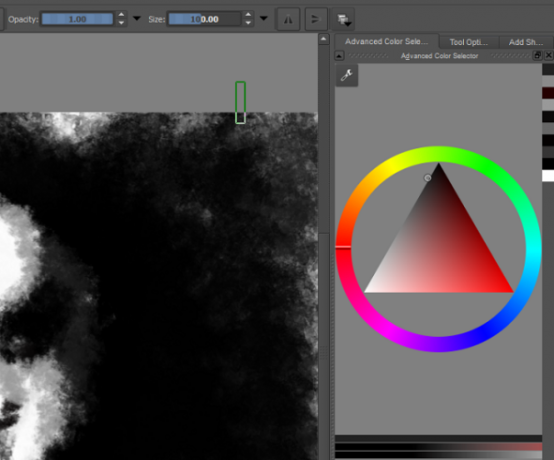Image resolution: width=554 pixels, height=460 pixels.
Task: Decrease Size with the down stepper arrow
Action: click(248, 23)
